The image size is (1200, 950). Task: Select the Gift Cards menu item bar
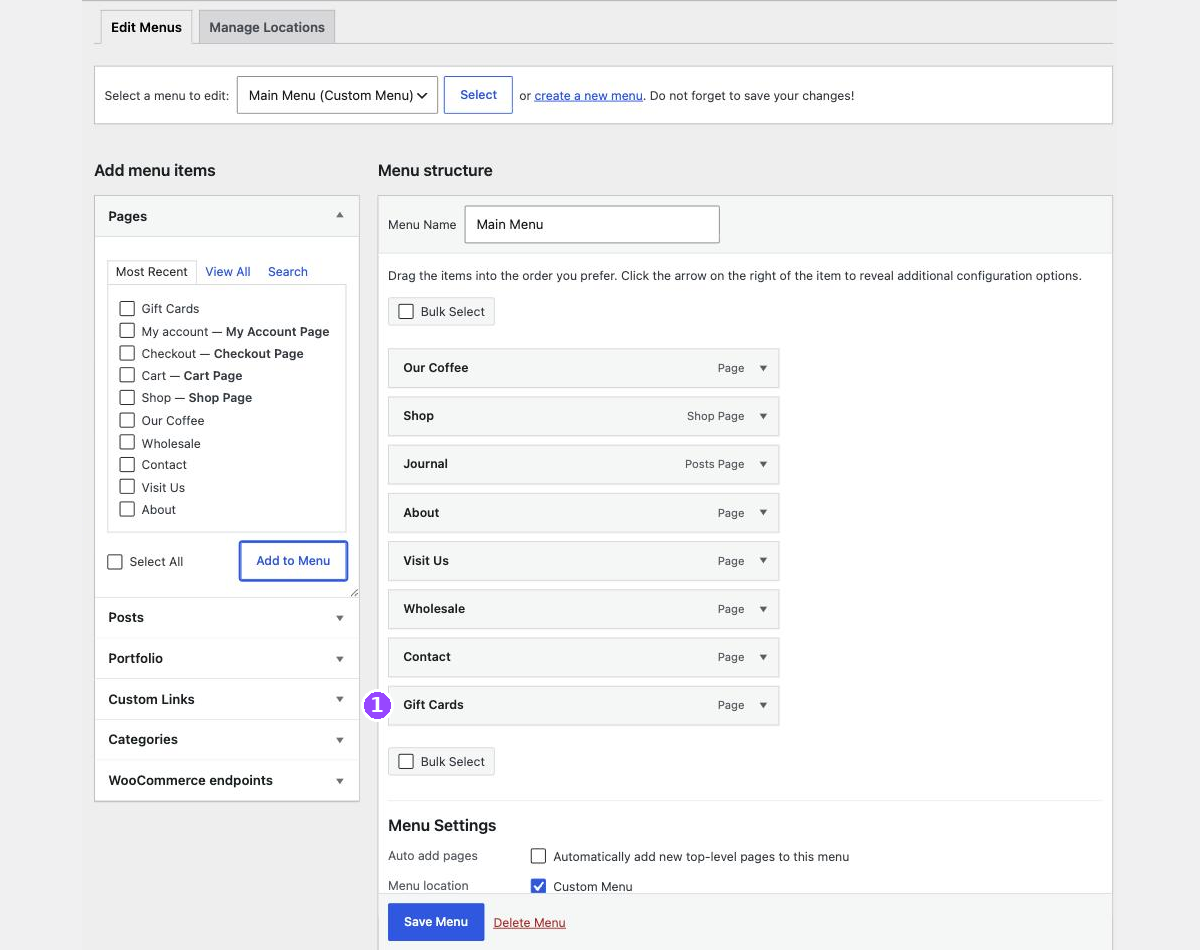click(583, 705)
